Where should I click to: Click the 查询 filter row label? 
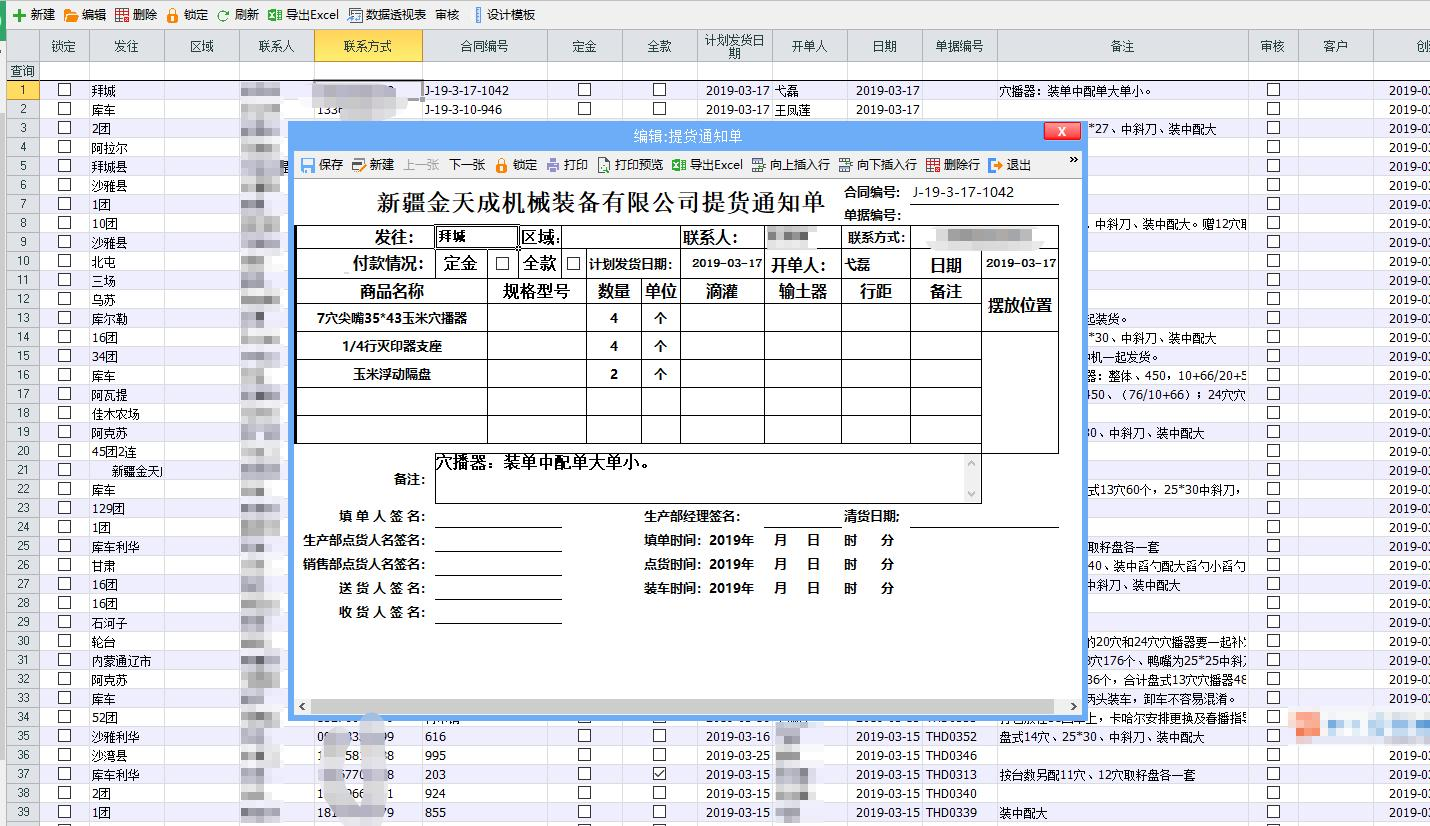coord(22,71)
